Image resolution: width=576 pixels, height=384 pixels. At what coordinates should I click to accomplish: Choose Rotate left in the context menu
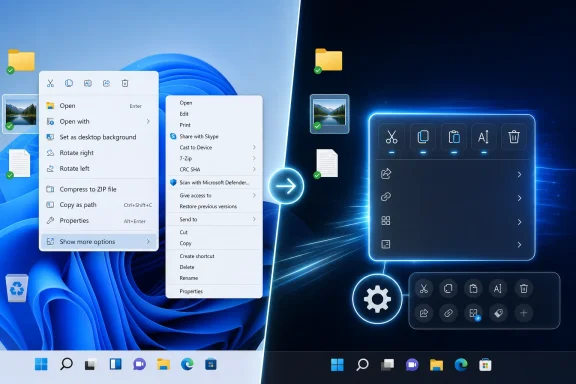point(99,169)
